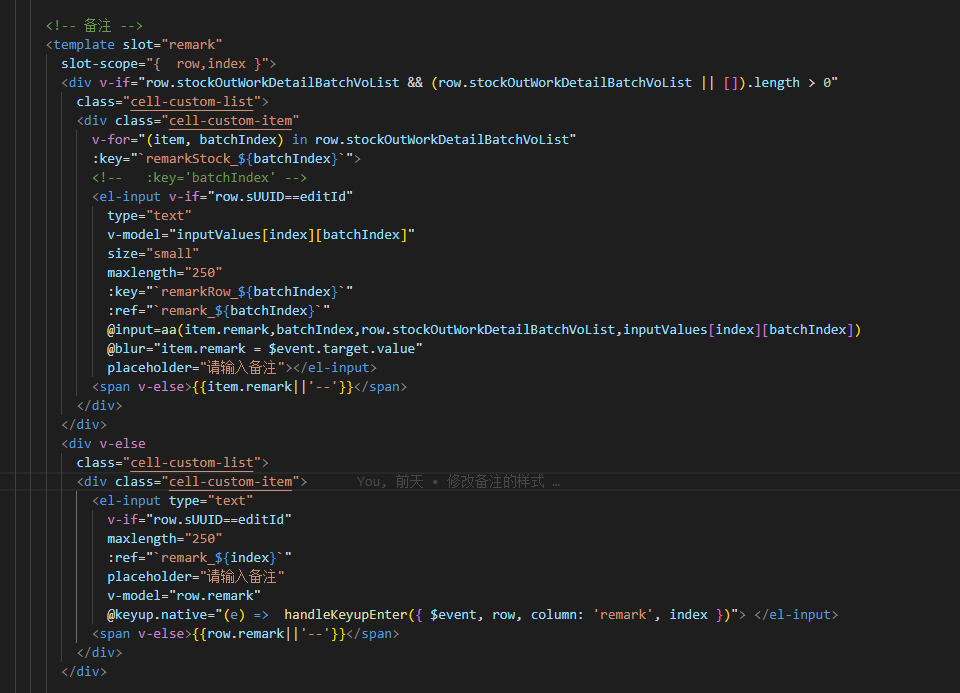Image resolution: width=960 pixels, height=693 pixels.
Task: Click @blur="item.remark = $event.target.value" line
Action: pyautogui.click(x=264, y=348)
